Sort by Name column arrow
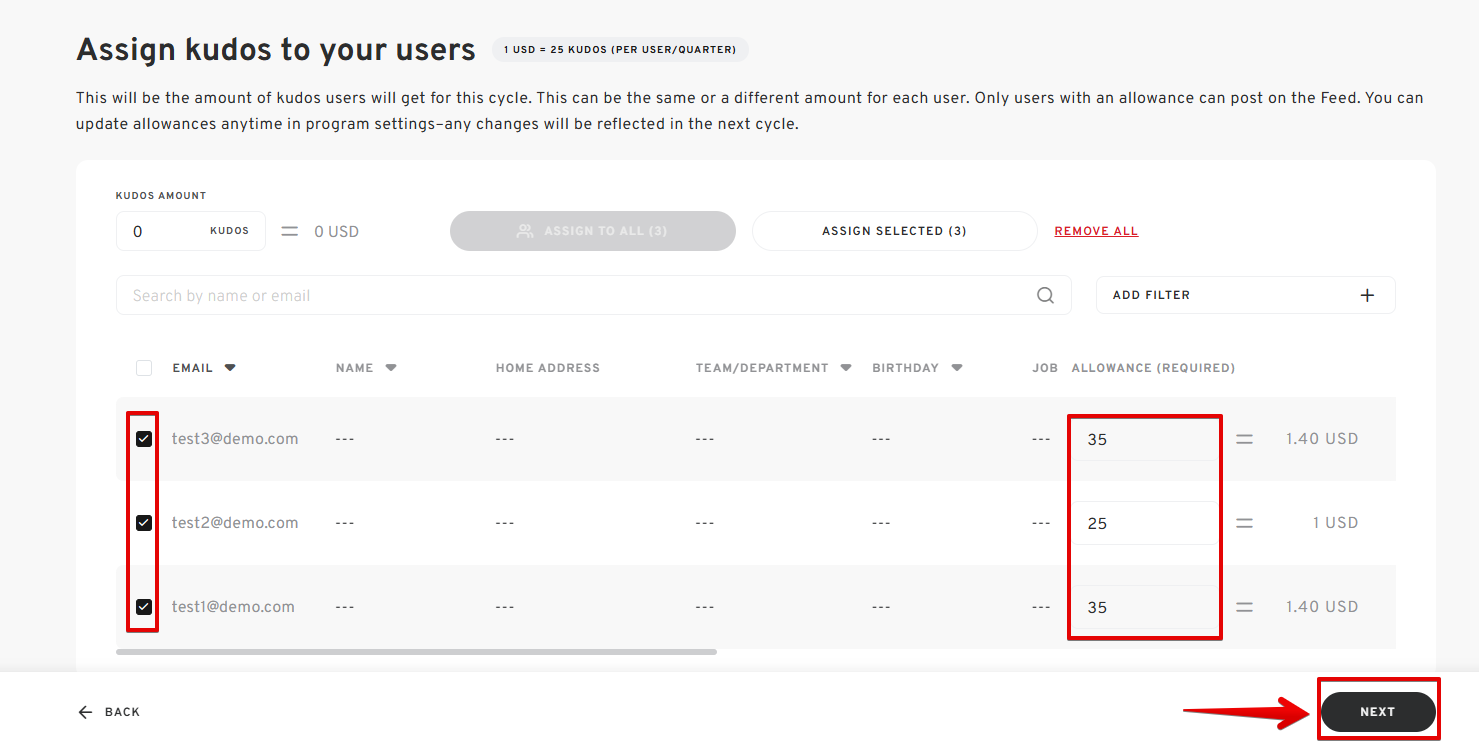Image resolution: width=1479 pixels, height=747 pixels. pos(391,368)
